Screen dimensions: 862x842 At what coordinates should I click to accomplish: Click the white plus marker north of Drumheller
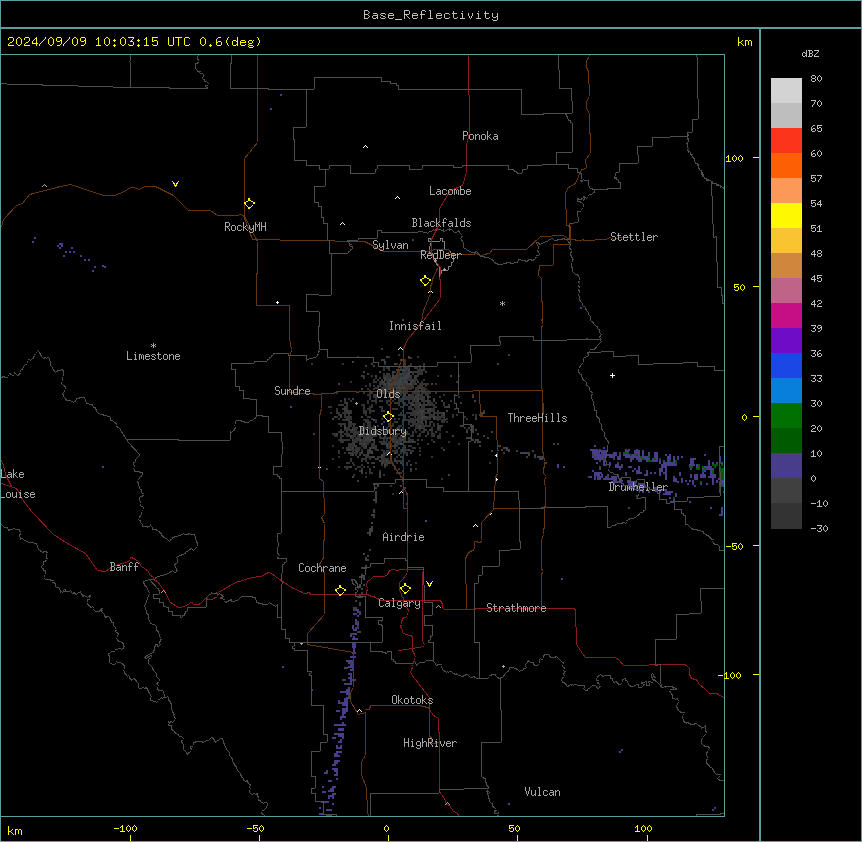[x=612, y=375]
